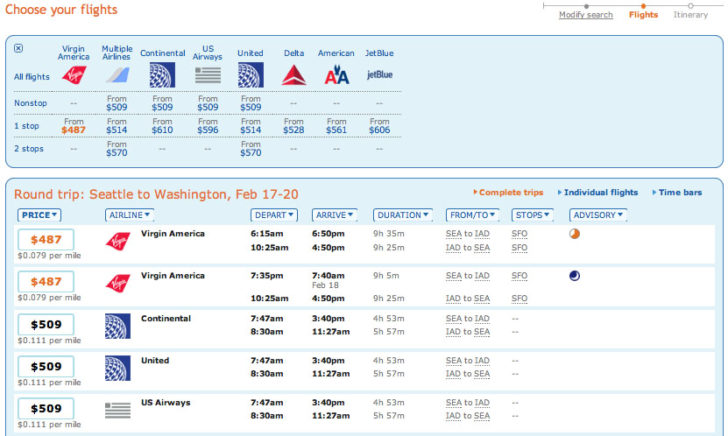The image size is (728, 436).
Task: Select United globe logo in matrix
Action: [251, 75]
